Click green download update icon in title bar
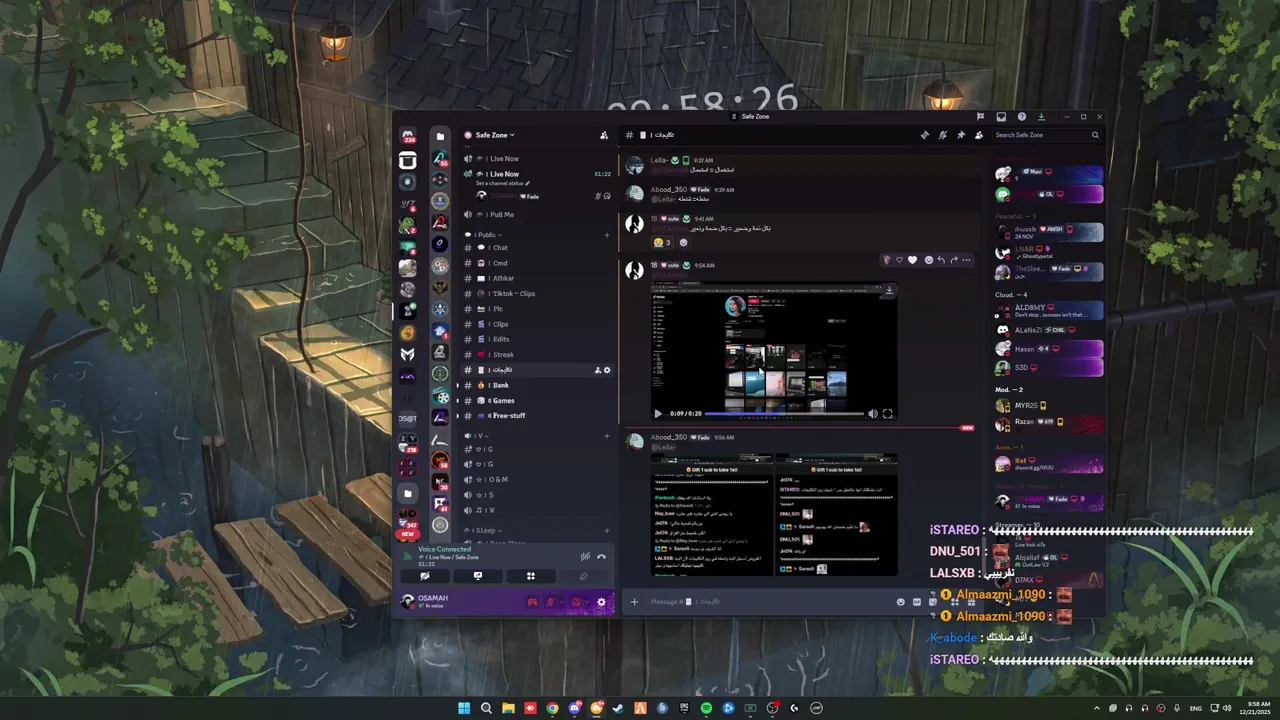 [1041, 117]
